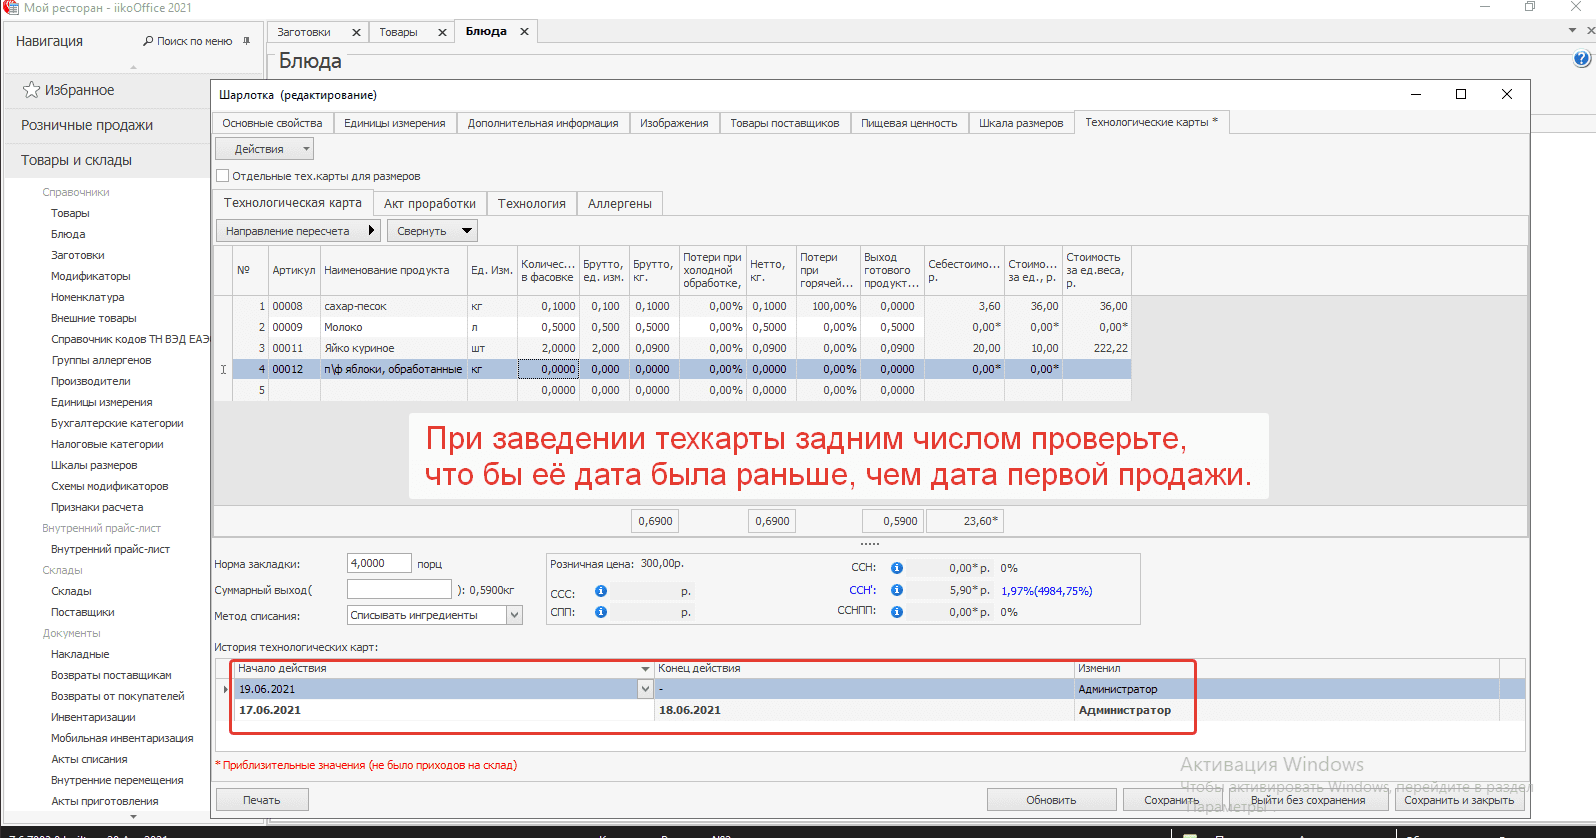Screen dimensions: 1596x838
Task: Enable Отдельные тех.карты для размеров checkbox
Action: 223,176
